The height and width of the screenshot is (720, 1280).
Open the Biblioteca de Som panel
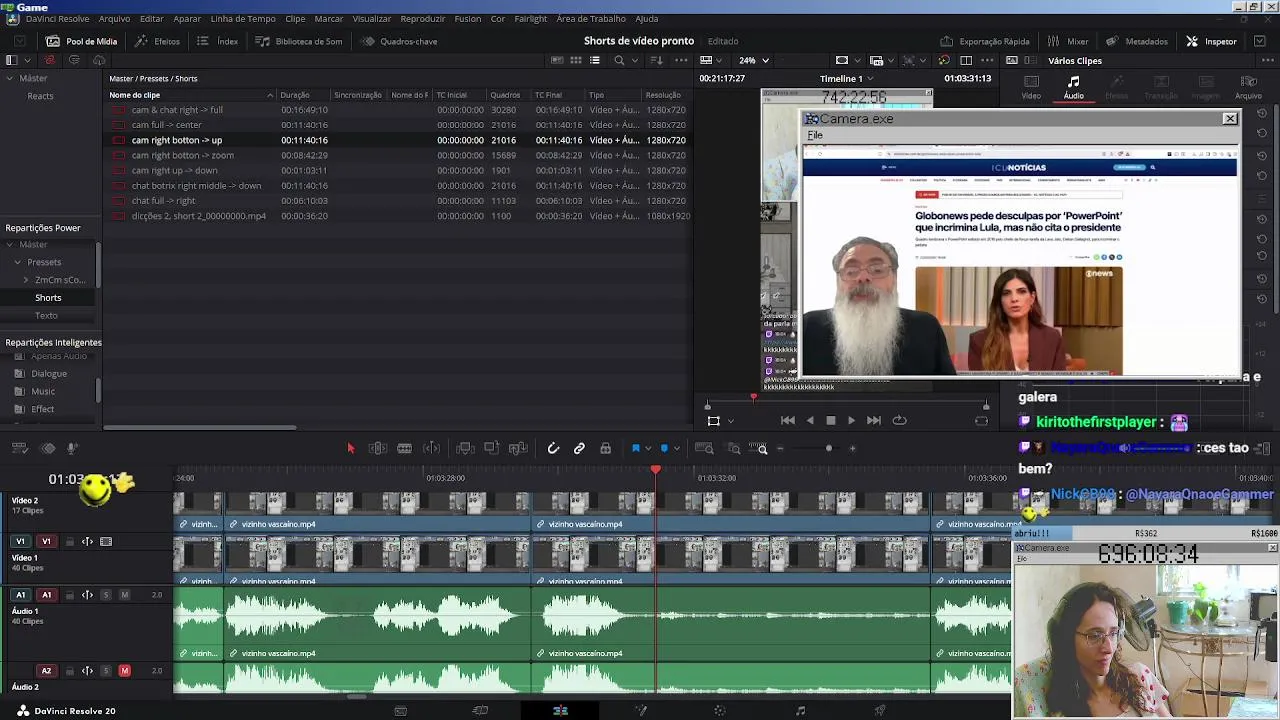pos(299,41)
